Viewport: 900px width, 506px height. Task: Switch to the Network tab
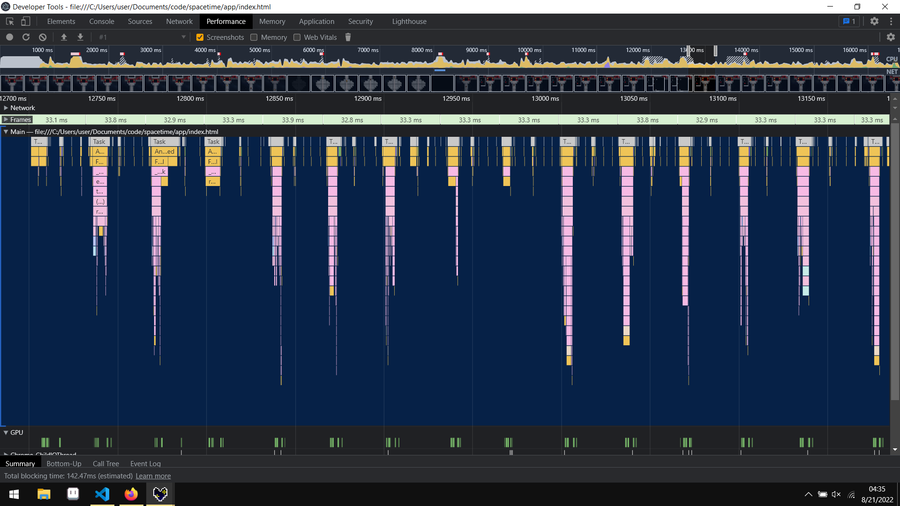coord(179,21)
